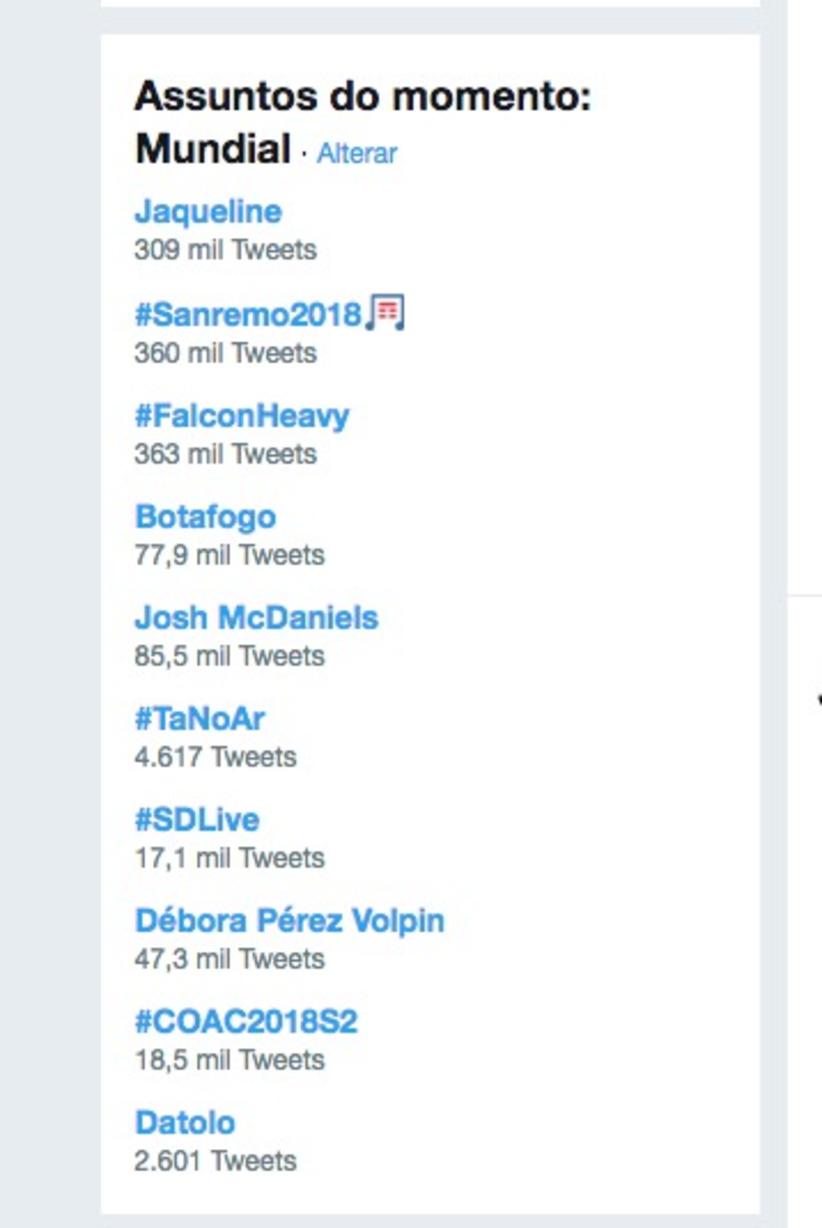Click the music note icon beside #Sanremo2018
Image resolution: width=822 pixels, height=1228 pixels.
click(385, 313)
